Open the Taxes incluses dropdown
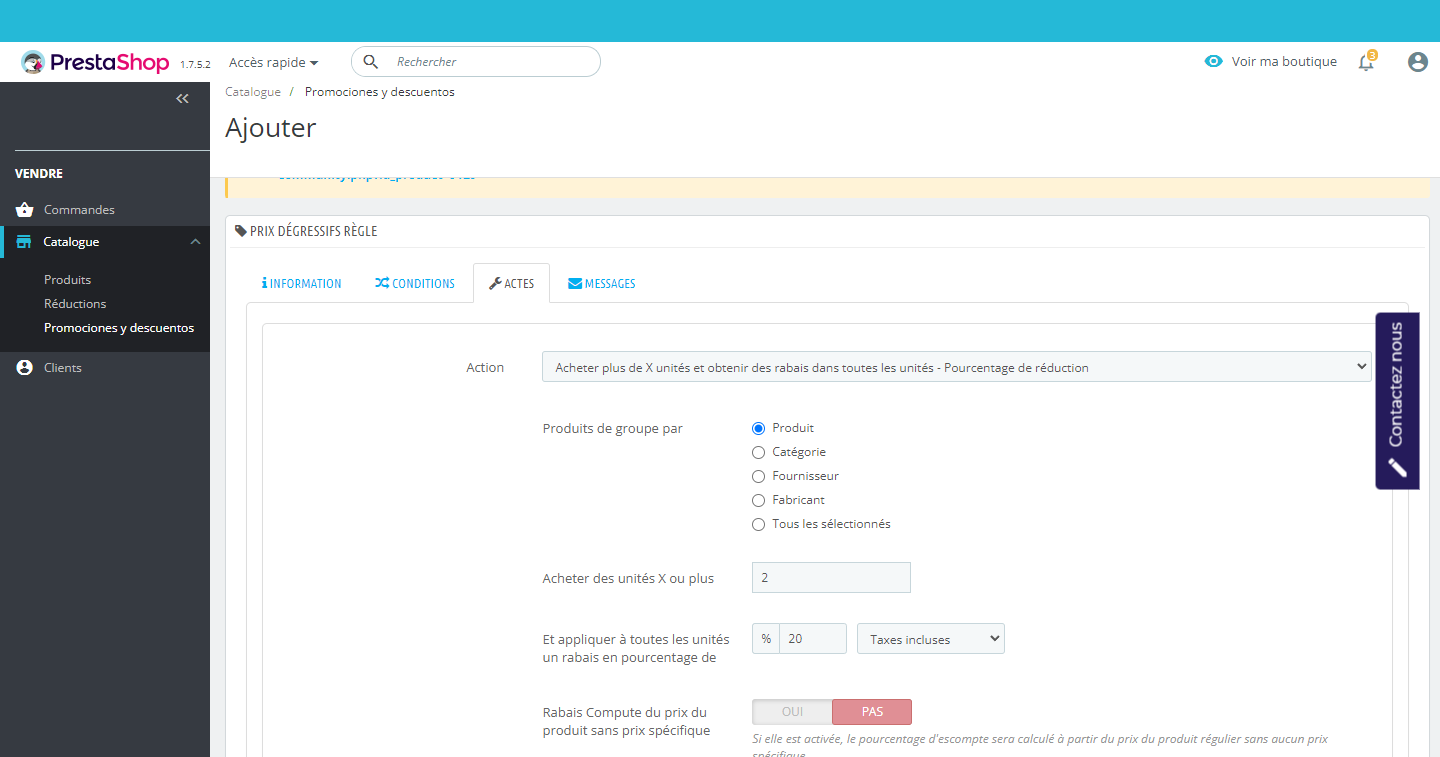 coord(931,639)
